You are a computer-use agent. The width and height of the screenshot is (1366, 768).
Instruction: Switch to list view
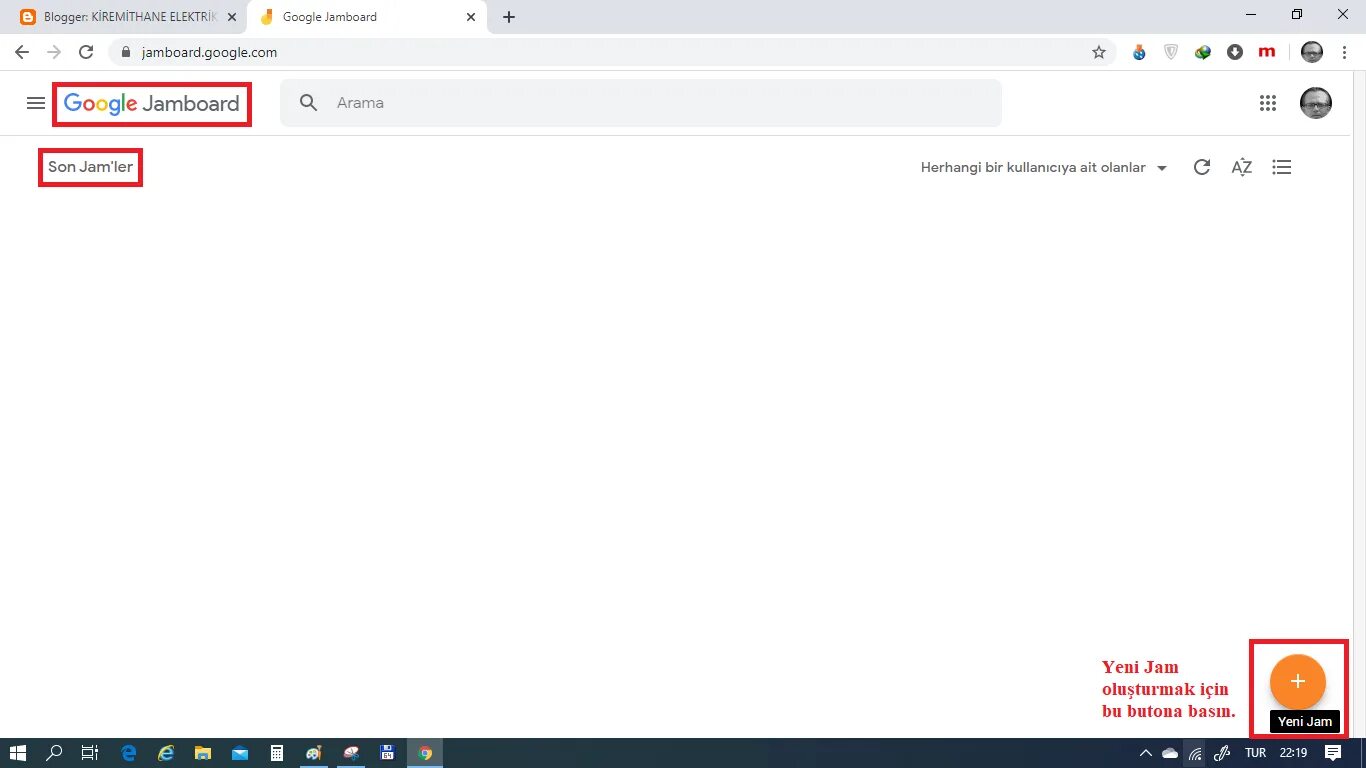point(1282,168)
